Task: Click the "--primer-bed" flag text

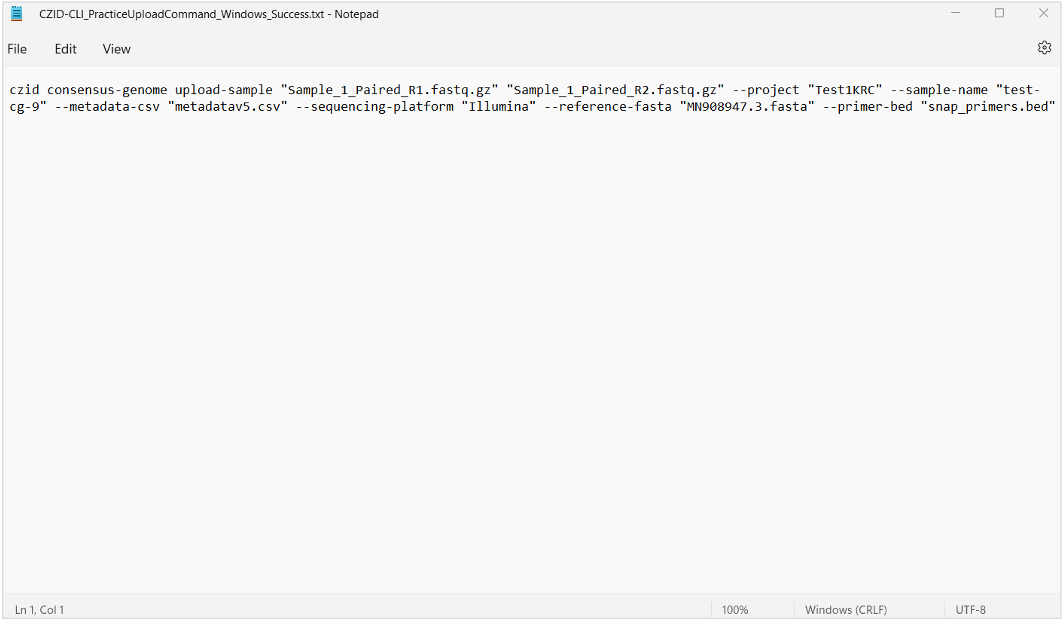Action: (x=868, y=107)
